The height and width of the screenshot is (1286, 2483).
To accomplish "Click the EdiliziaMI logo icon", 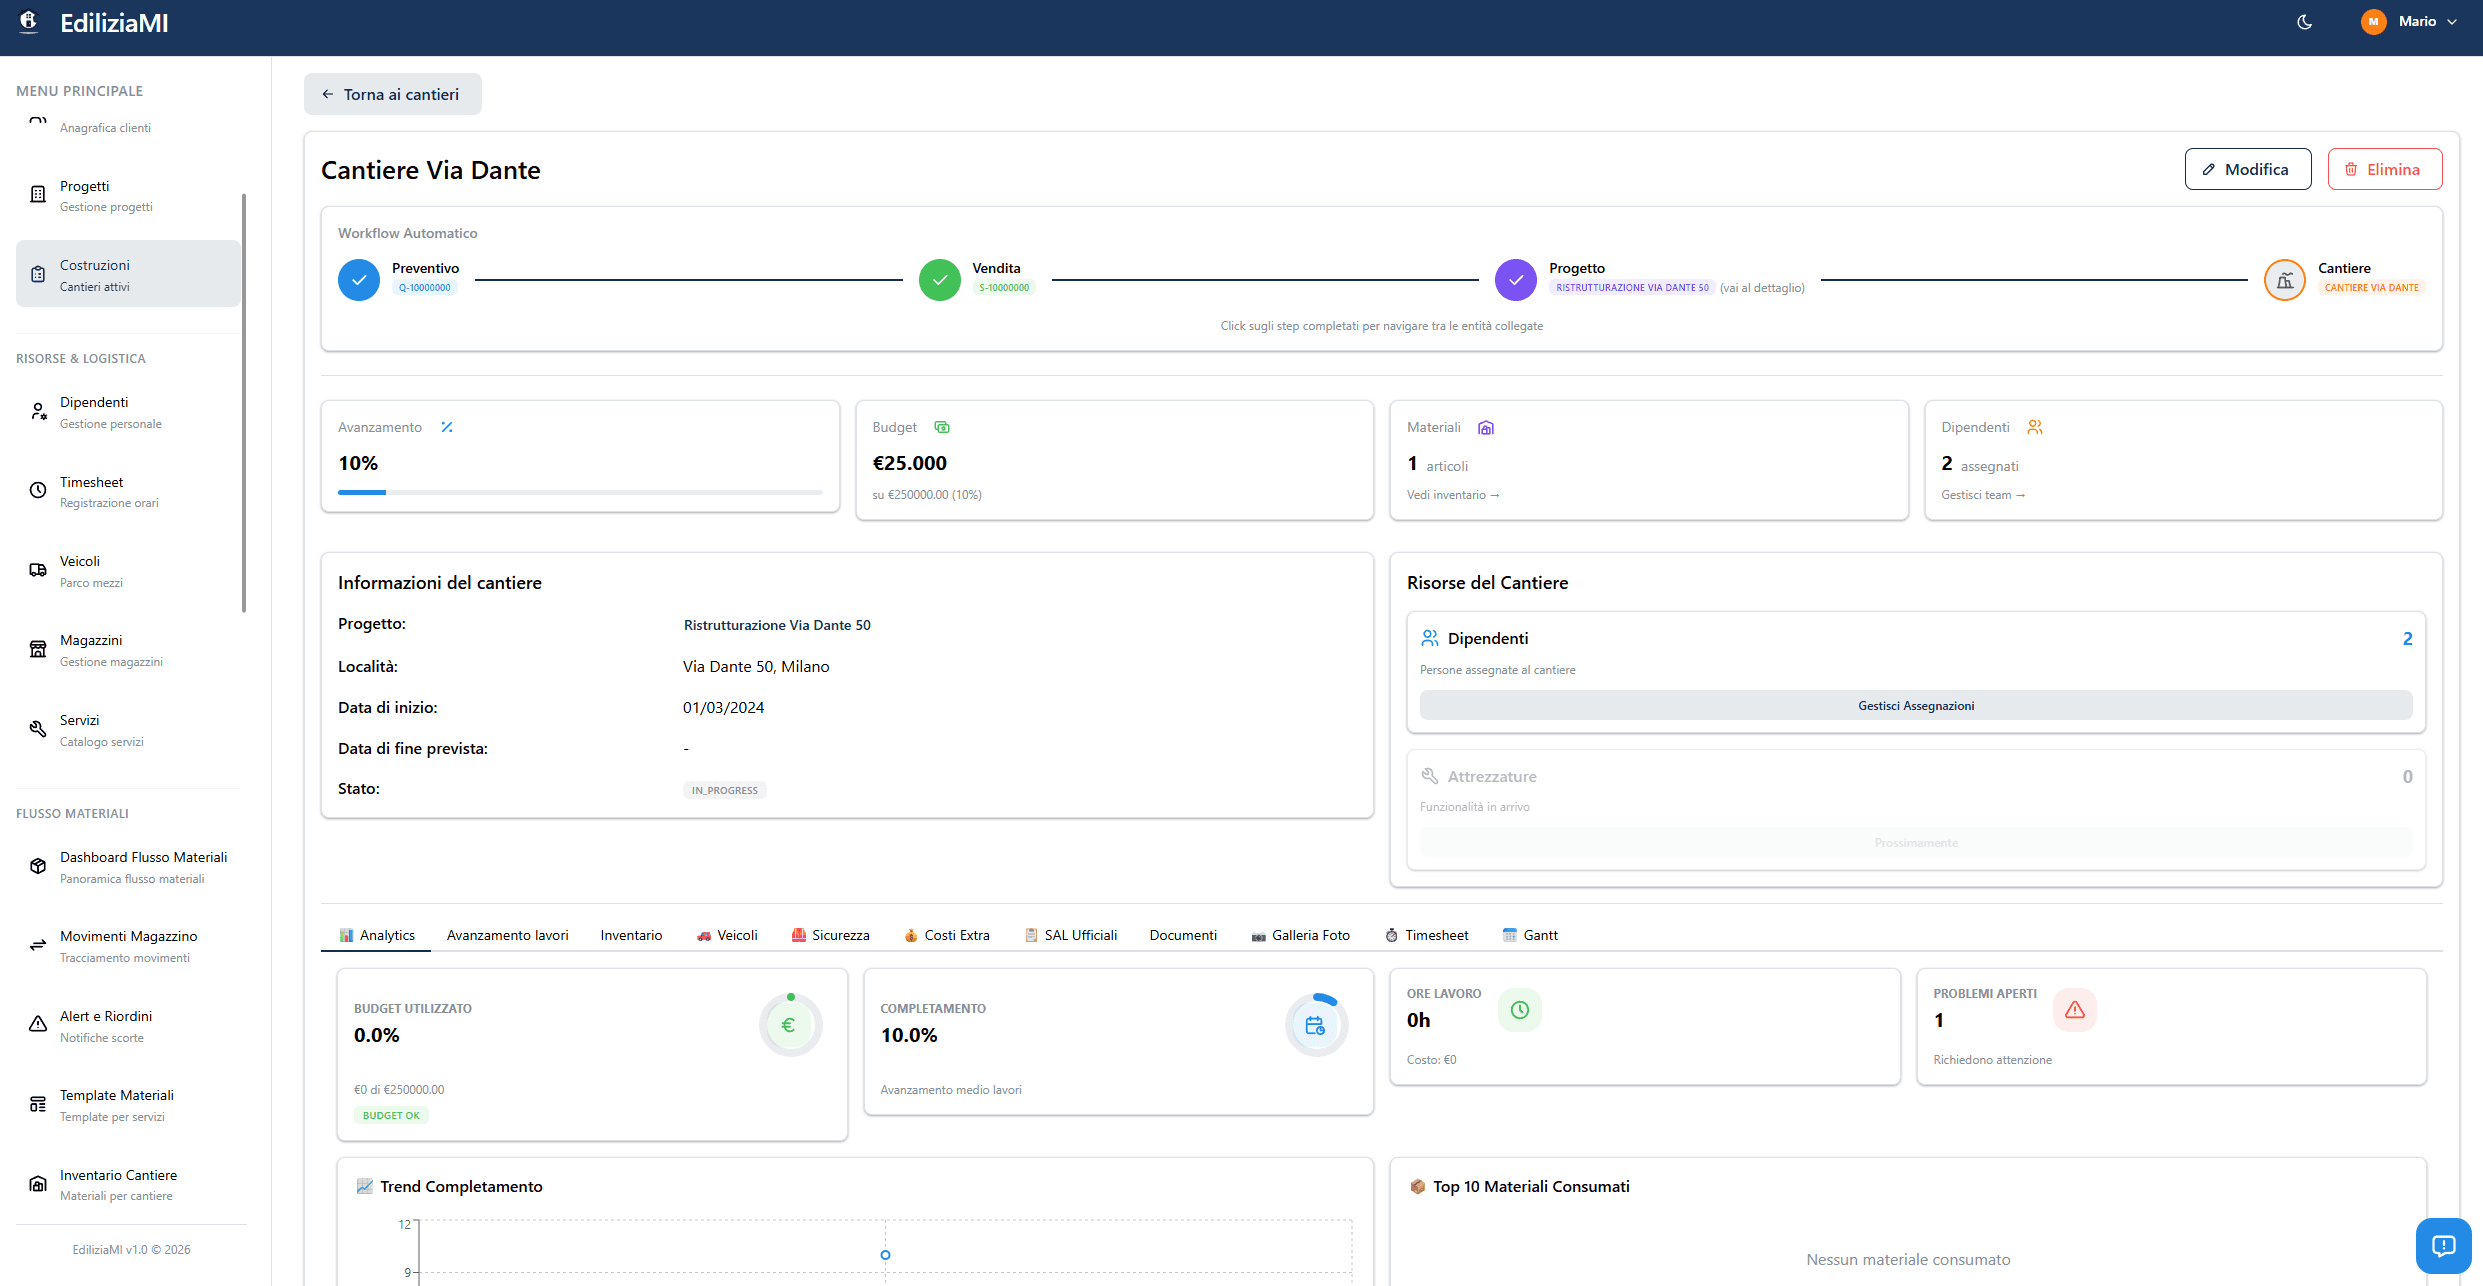I will [29, 22].
